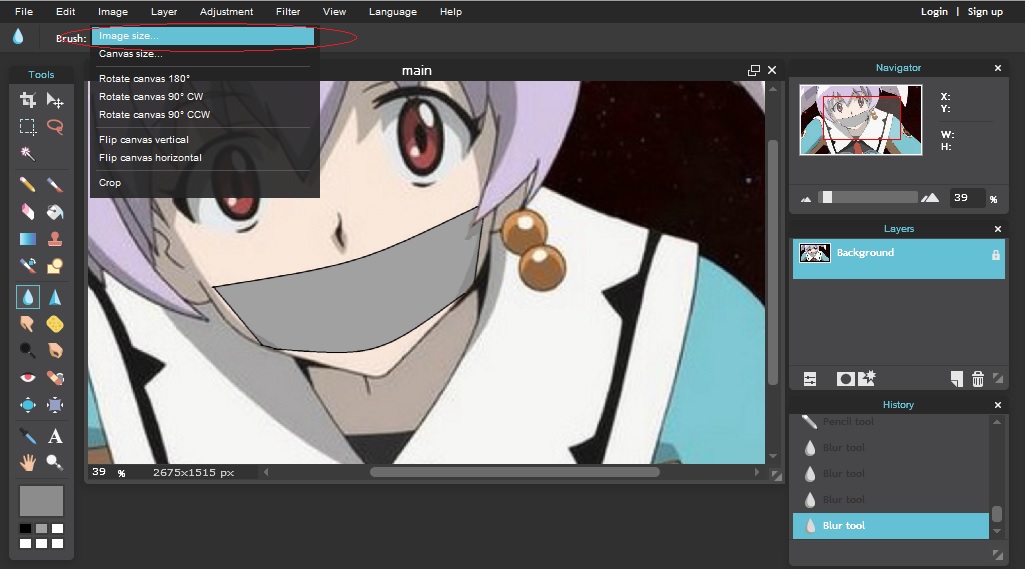Jump to Pencil tool history state
Viewport: 1025px width, 569px height.
891,422
